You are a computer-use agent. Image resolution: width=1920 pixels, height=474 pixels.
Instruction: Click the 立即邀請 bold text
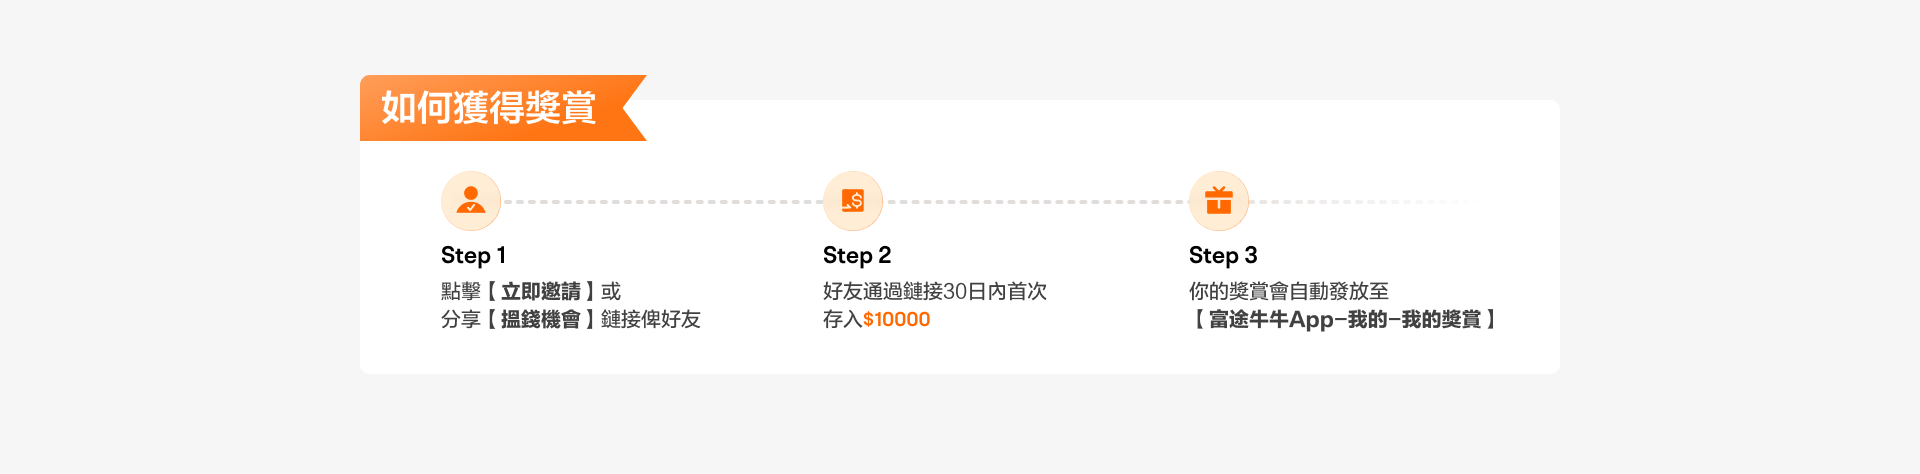point(541,291)
